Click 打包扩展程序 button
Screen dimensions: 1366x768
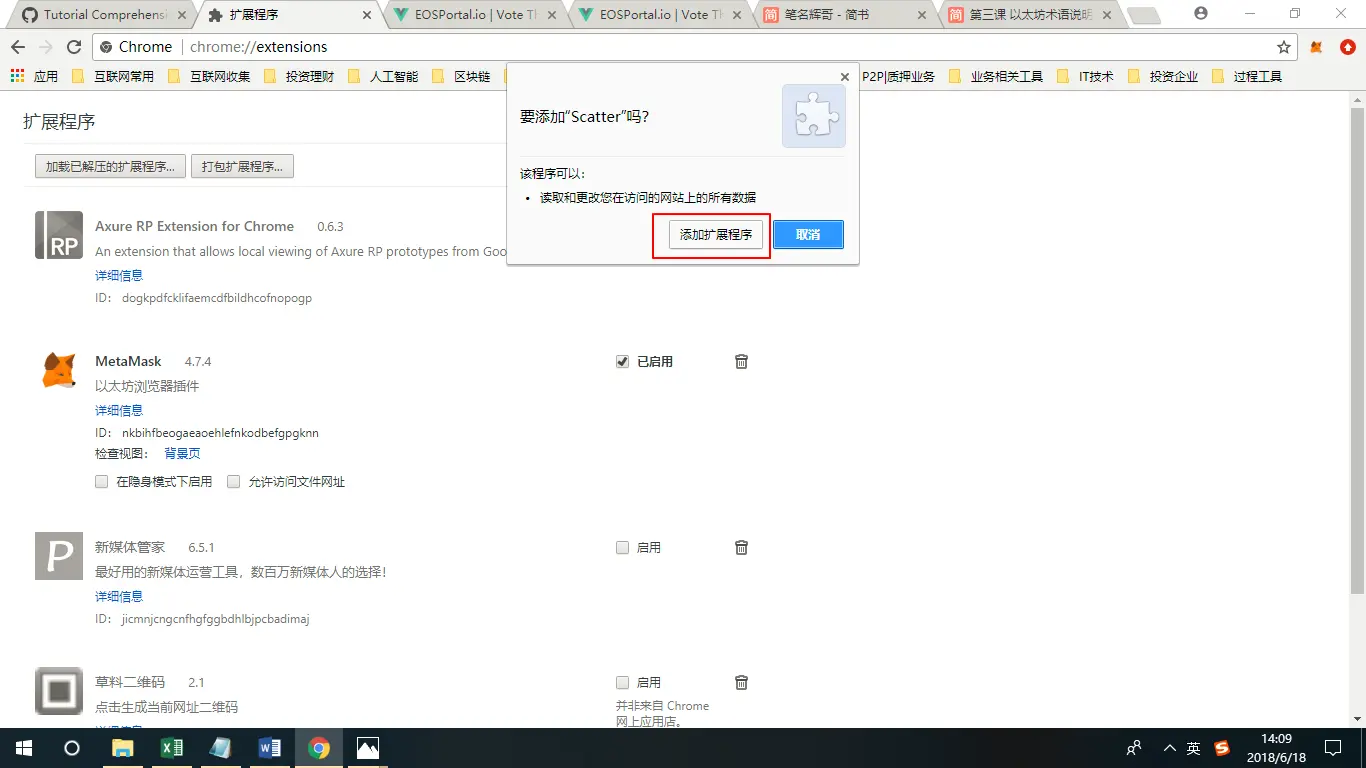242,167
